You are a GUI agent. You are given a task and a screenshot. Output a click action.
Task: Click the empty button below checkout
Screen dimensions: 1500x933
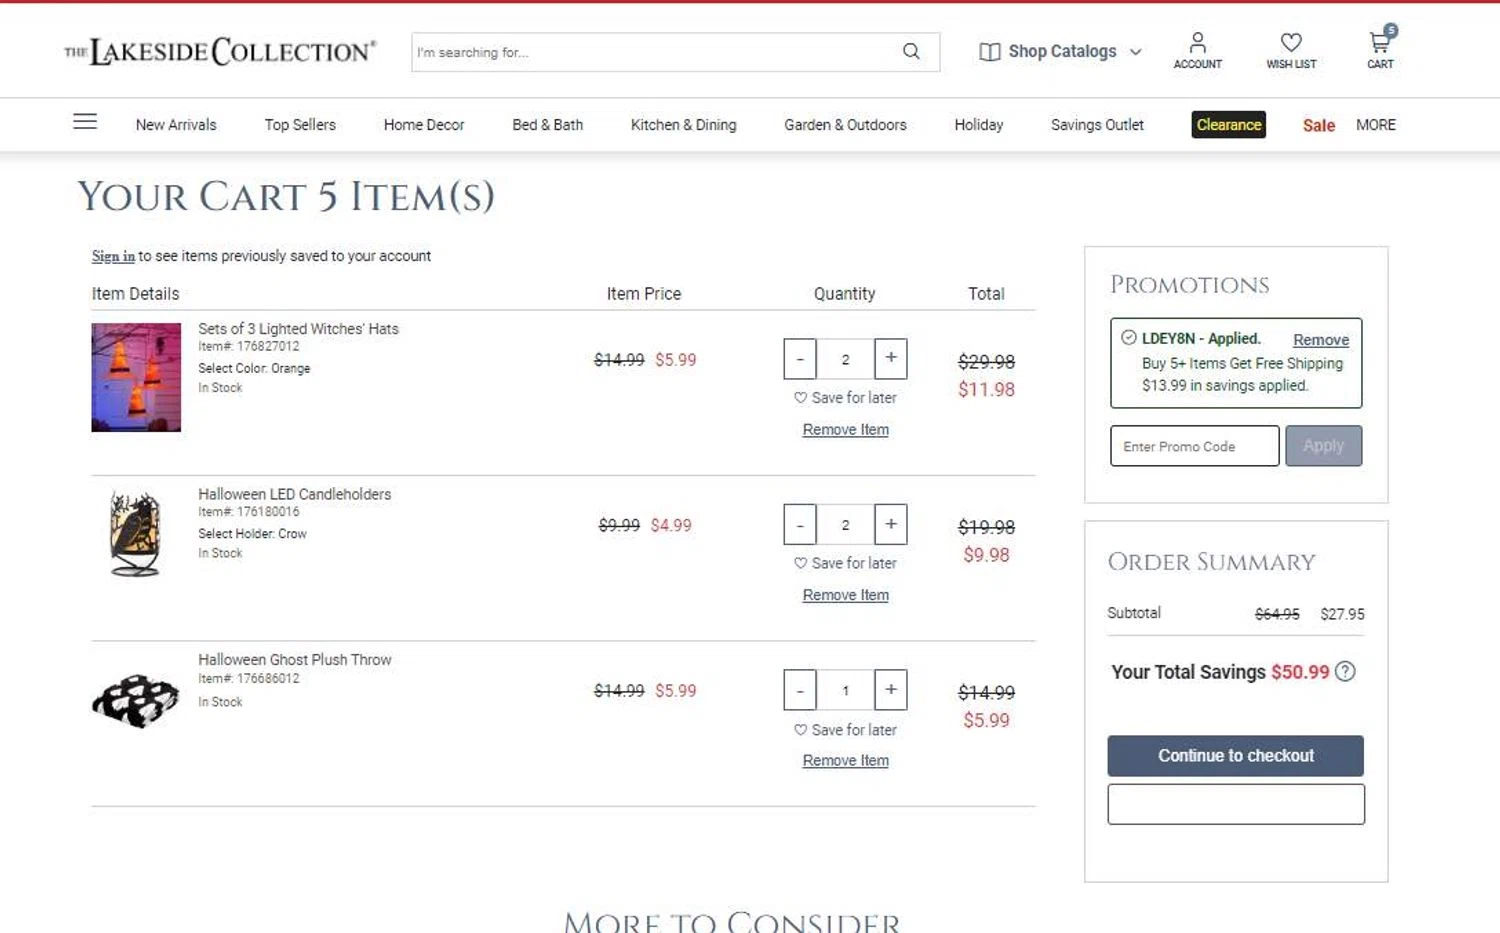click(x=1235, y=804)
